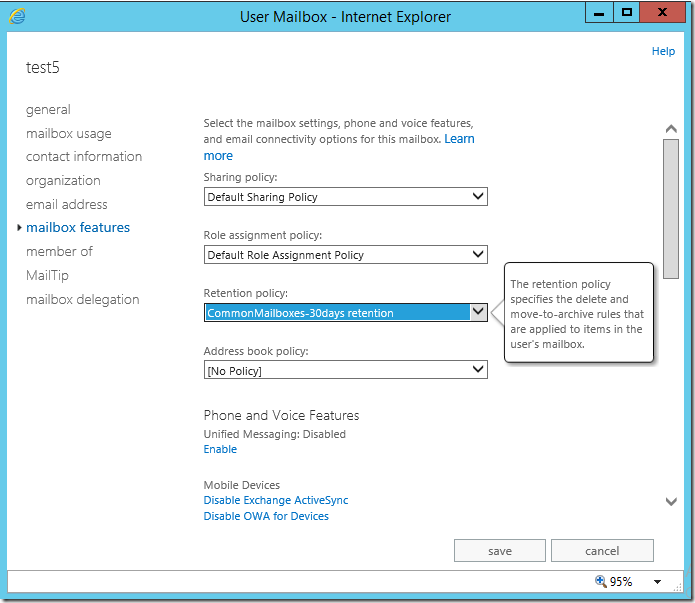695x603 pixels.
Task: Minimize the User Mailbox window
Action: pos(599,13)
